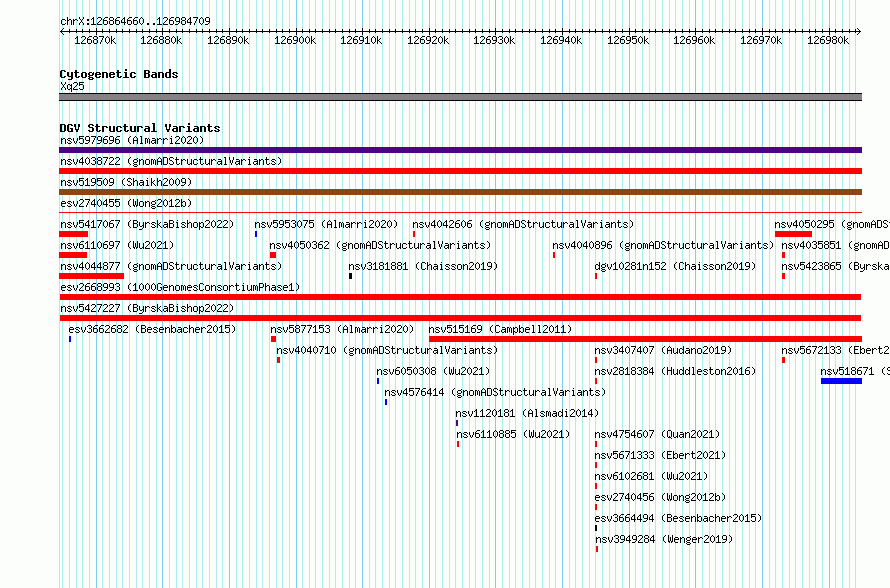
Task: Open nsv6110697 (Wu2021) label
Action: 117,245
